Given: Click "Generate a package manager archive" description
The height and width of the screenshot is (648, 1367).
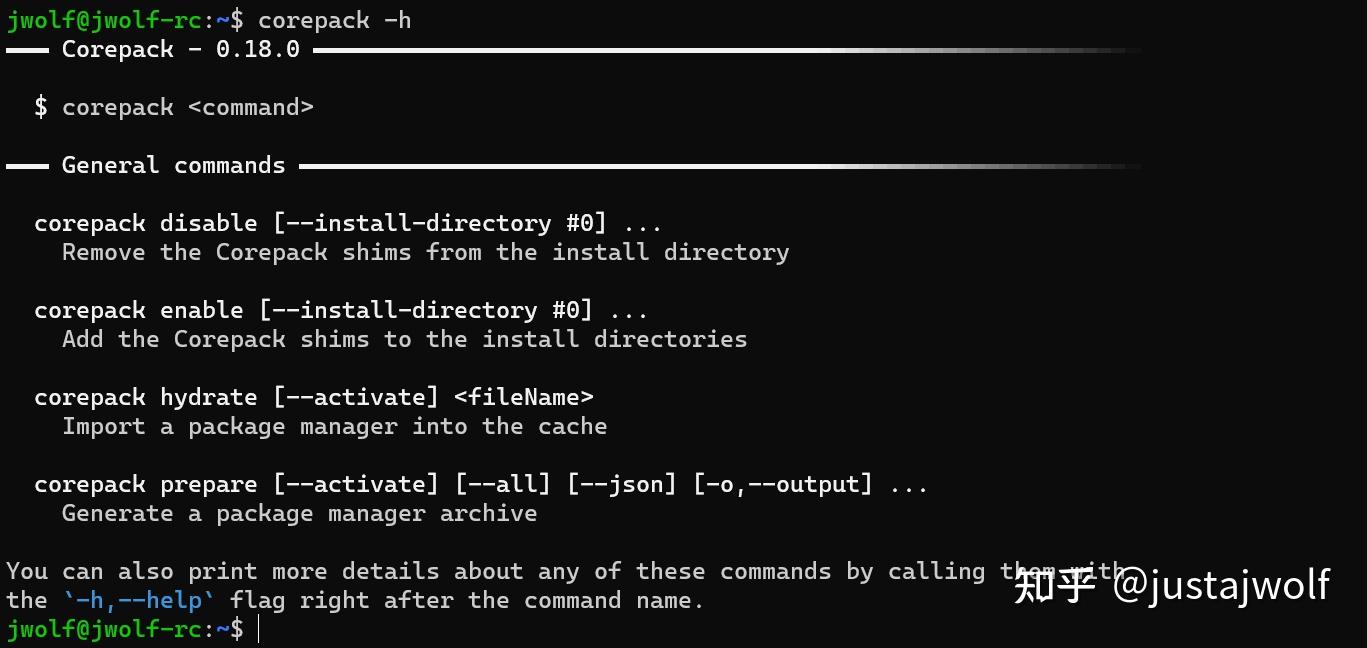Looking at the screenshot, I should [299, 513].
